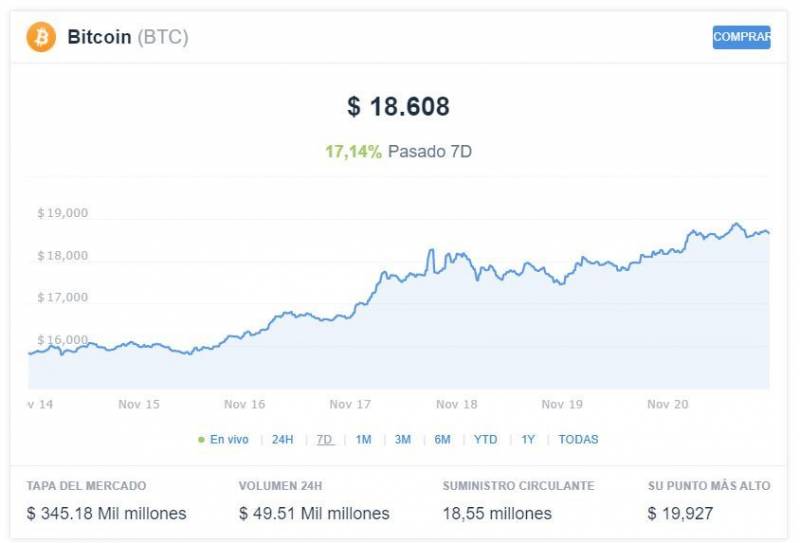Click the market cap $ 345.18 Mil millones

[x=106, y=514]
